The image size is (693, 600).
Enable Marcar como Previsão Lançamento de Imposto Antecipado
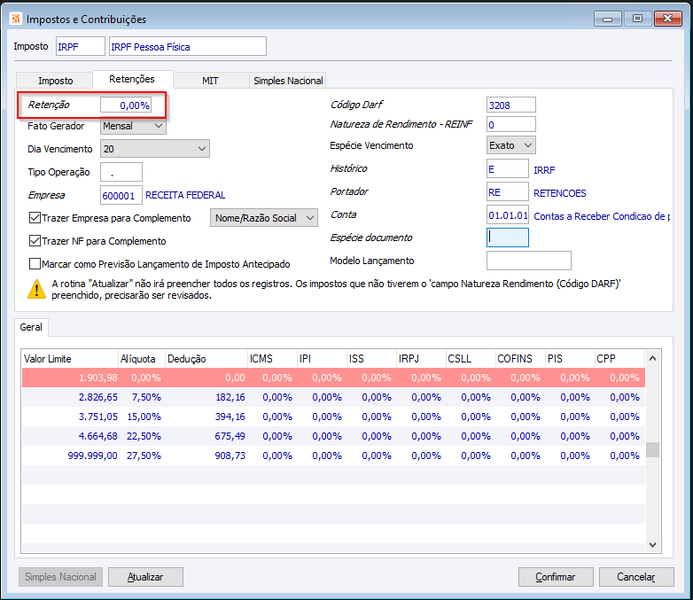34,264
